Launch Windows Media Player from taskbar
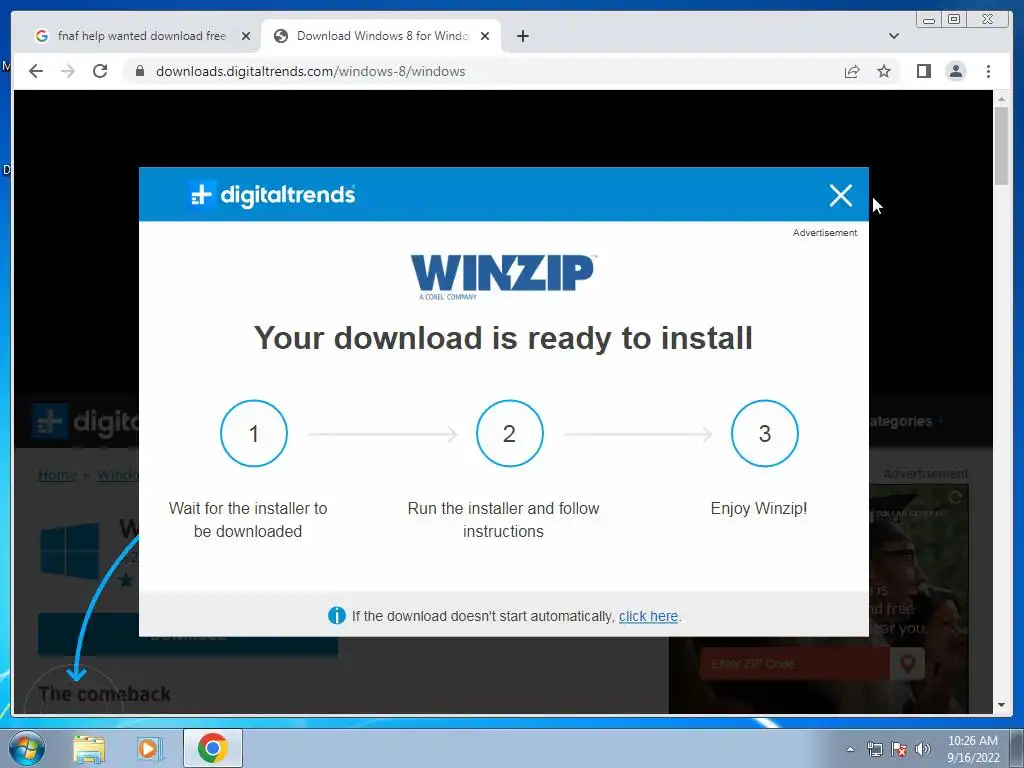 coord(149,748)
